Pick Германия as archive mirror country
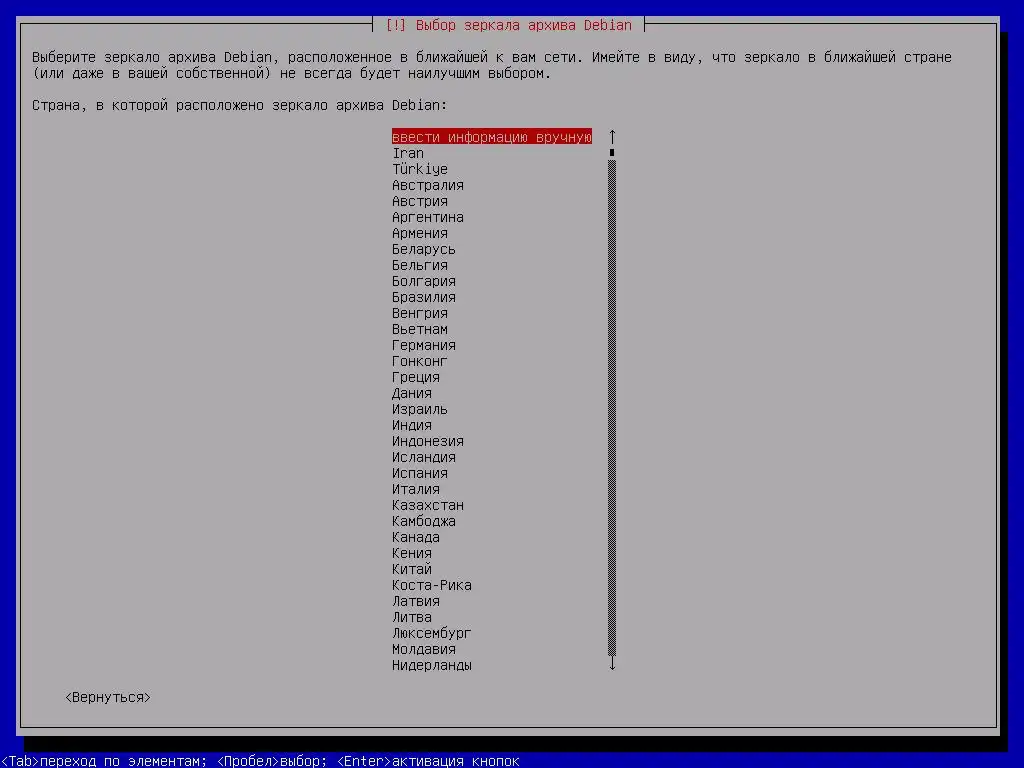 tap(424, 345)
